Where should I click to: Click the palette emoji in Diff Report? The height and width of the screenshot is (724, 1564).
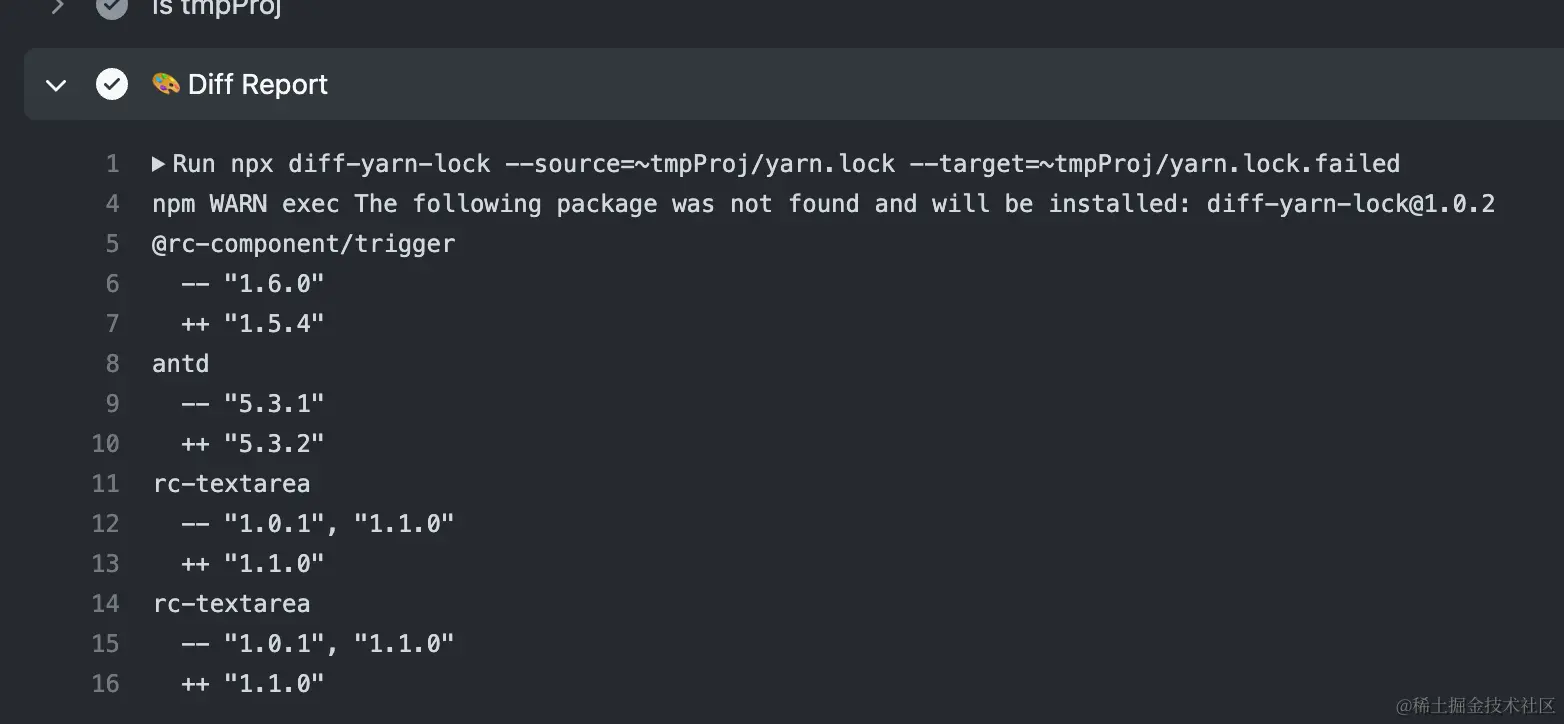coord(165,84)
